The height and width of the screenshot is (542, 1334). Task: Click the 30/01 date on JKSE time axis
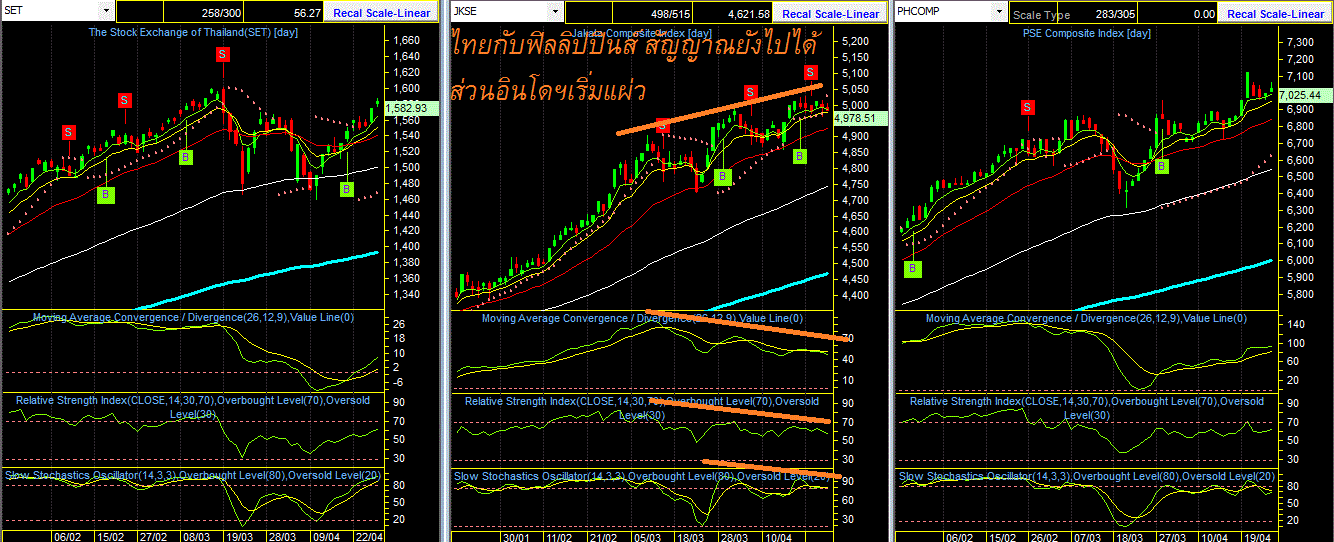pyautogui.click(x=516, y=535)
